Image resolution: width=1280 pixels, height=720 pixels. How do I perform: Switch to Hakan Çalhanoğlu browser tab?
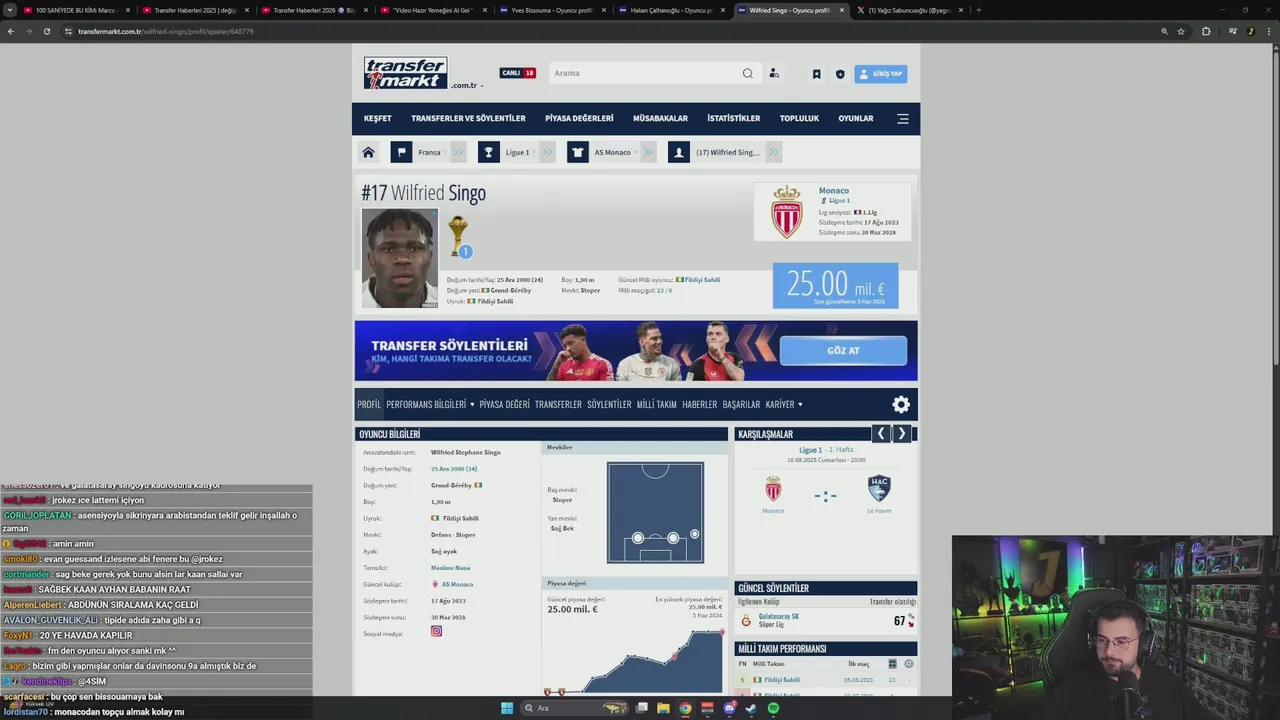coord(671,10)
